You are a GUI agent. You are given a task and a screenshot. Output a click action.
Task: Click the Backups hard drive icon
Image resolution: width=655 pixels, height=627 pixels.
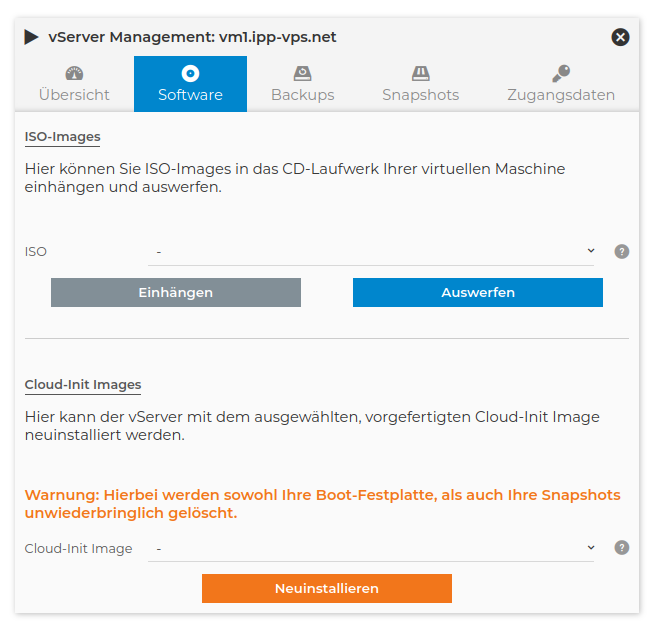point(303,74)
